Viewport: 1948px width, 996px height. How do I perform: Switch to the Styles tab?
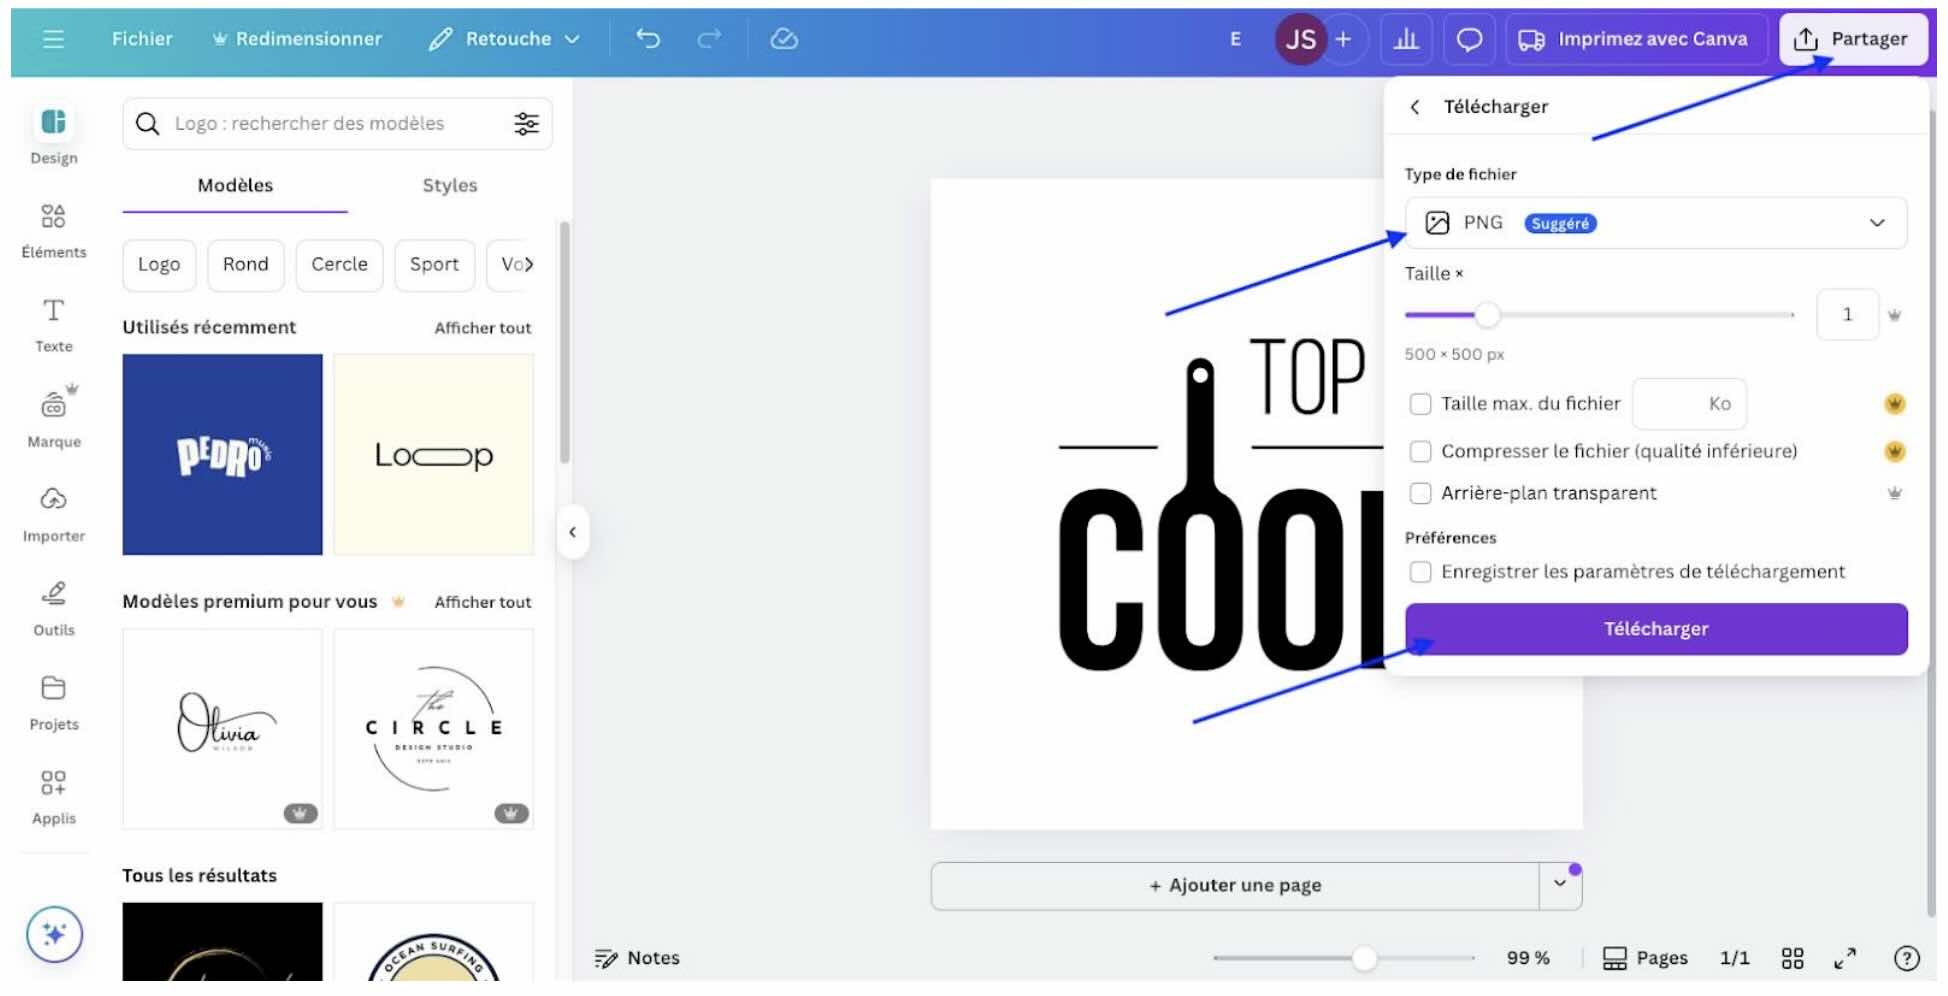[450, 186]
